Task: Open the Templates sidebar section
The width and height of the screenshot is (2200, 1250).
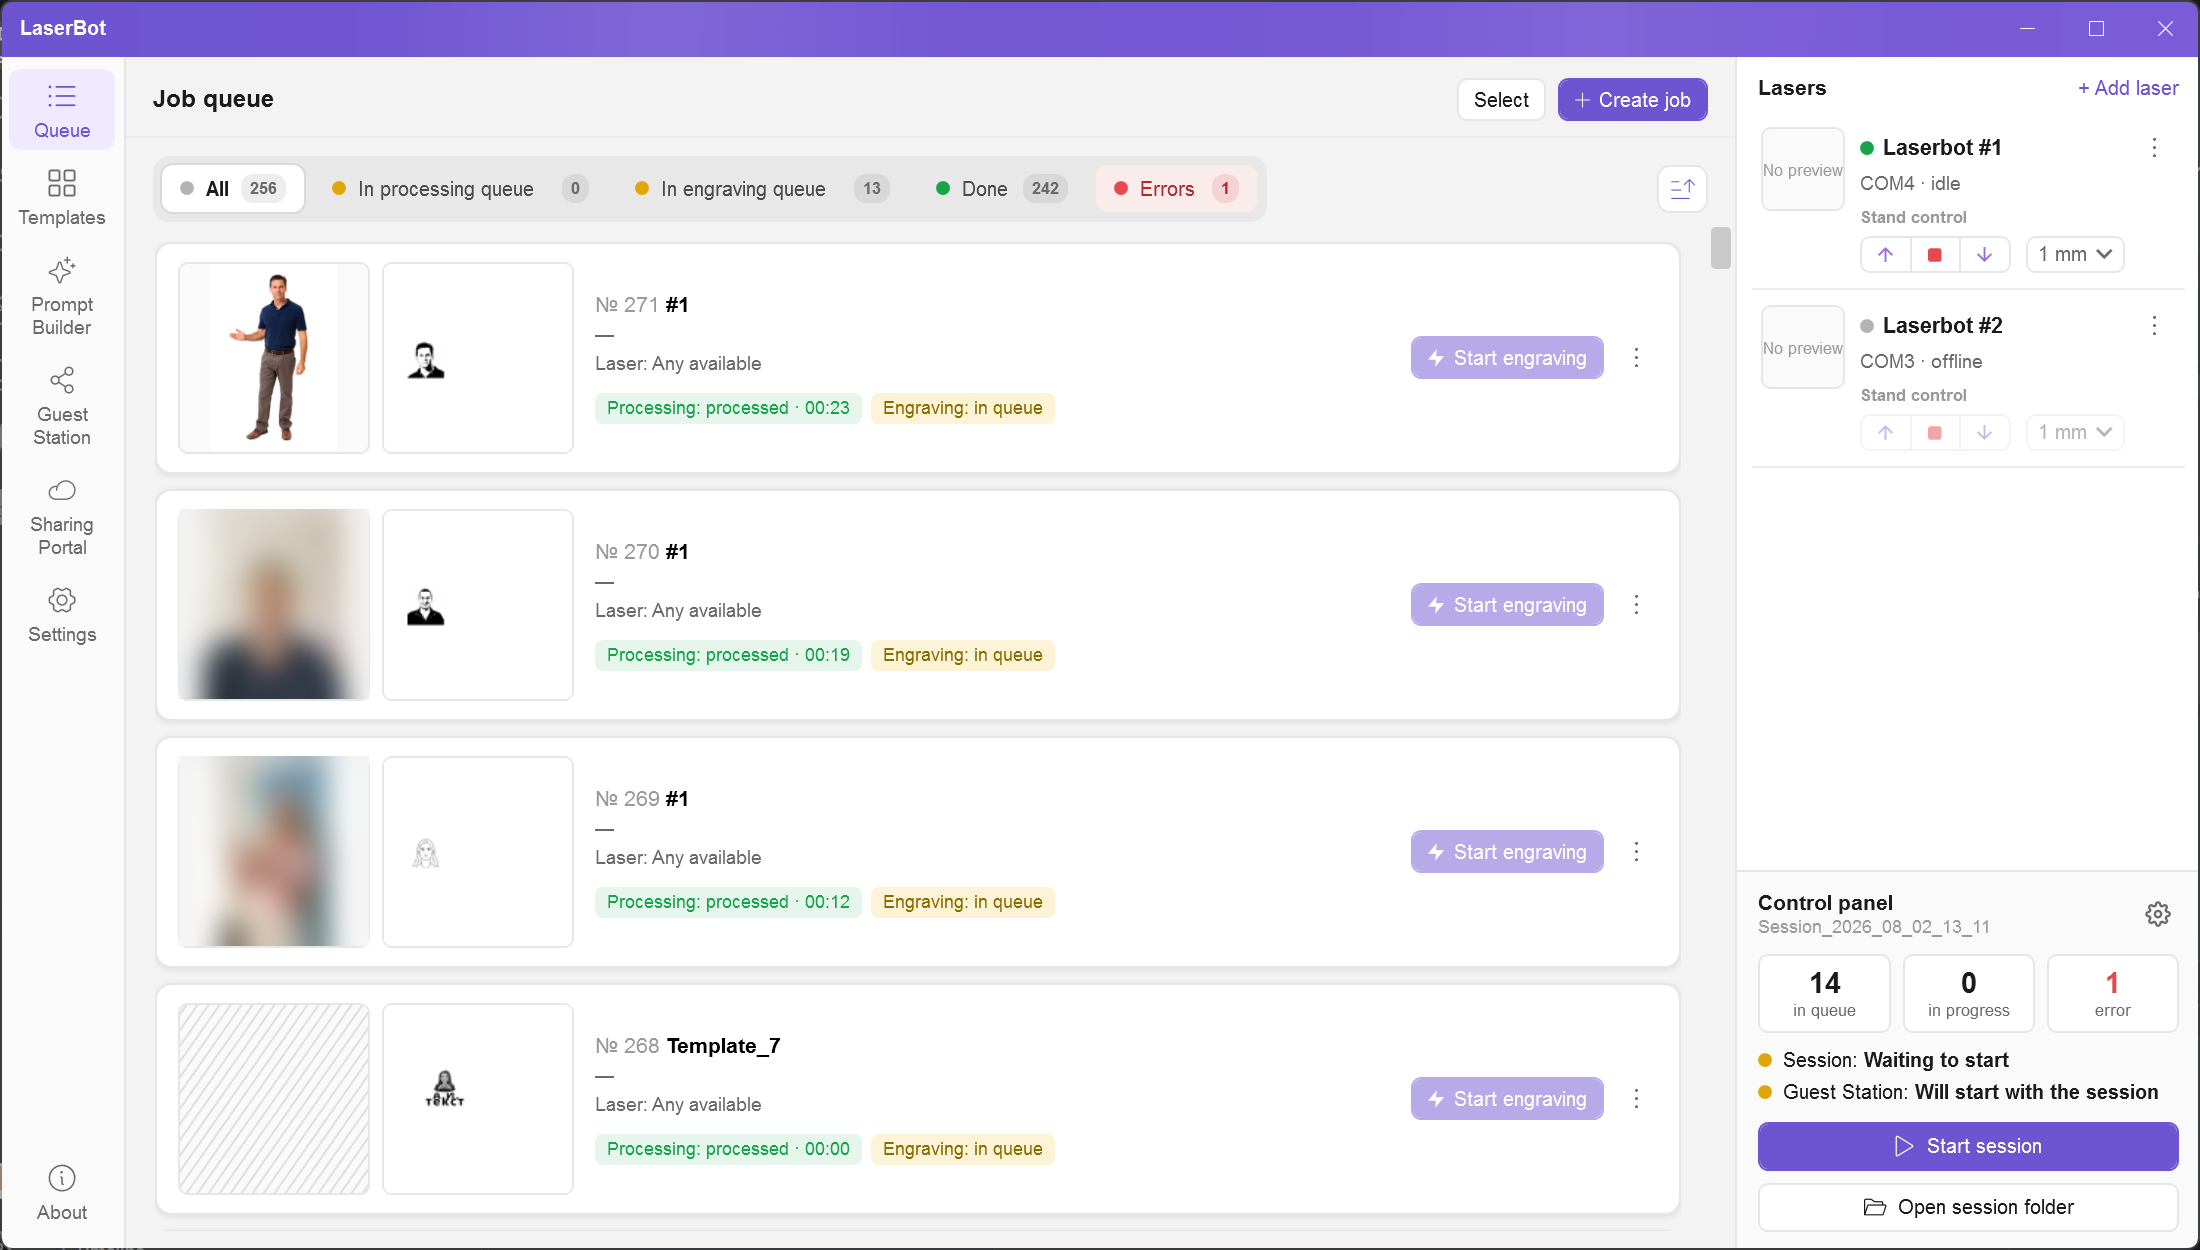Action: [x=62, y=197]
